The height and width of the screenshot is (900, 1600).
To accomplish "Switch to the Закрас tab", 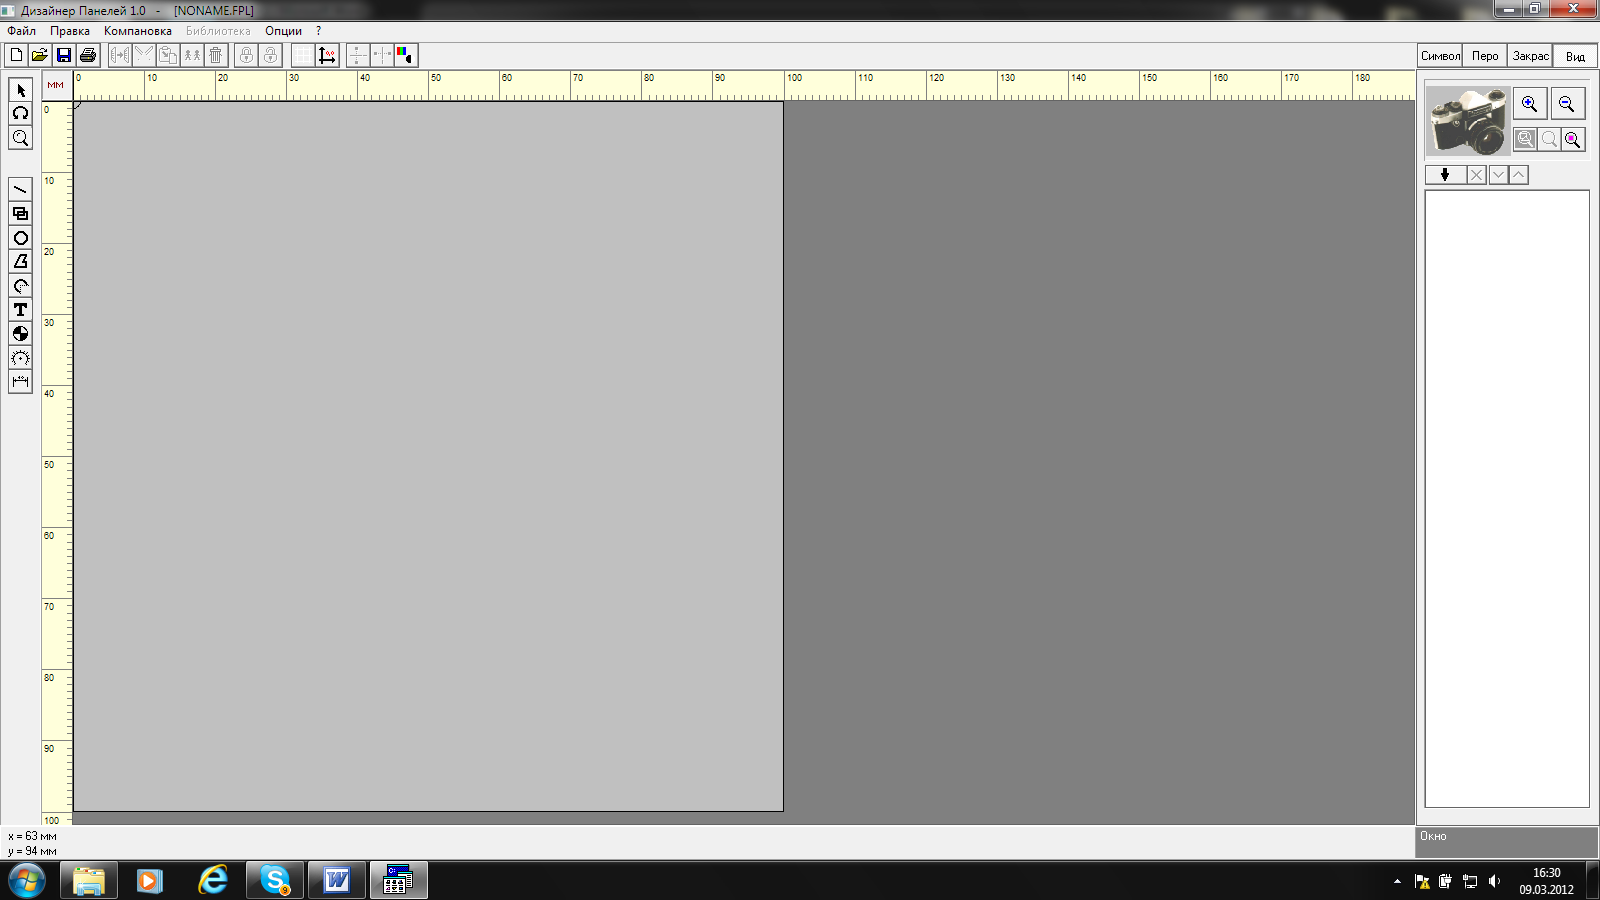I will pos(1530,56).
